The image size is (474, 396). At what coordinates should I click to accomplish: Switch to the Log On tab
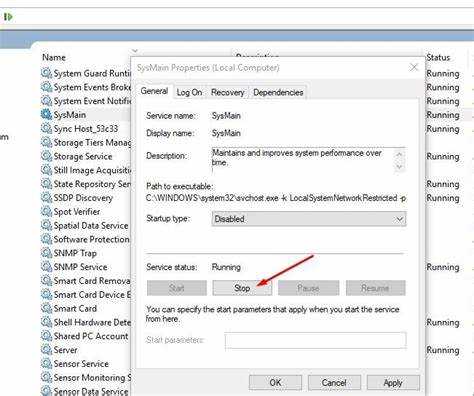tap(189, 92)
